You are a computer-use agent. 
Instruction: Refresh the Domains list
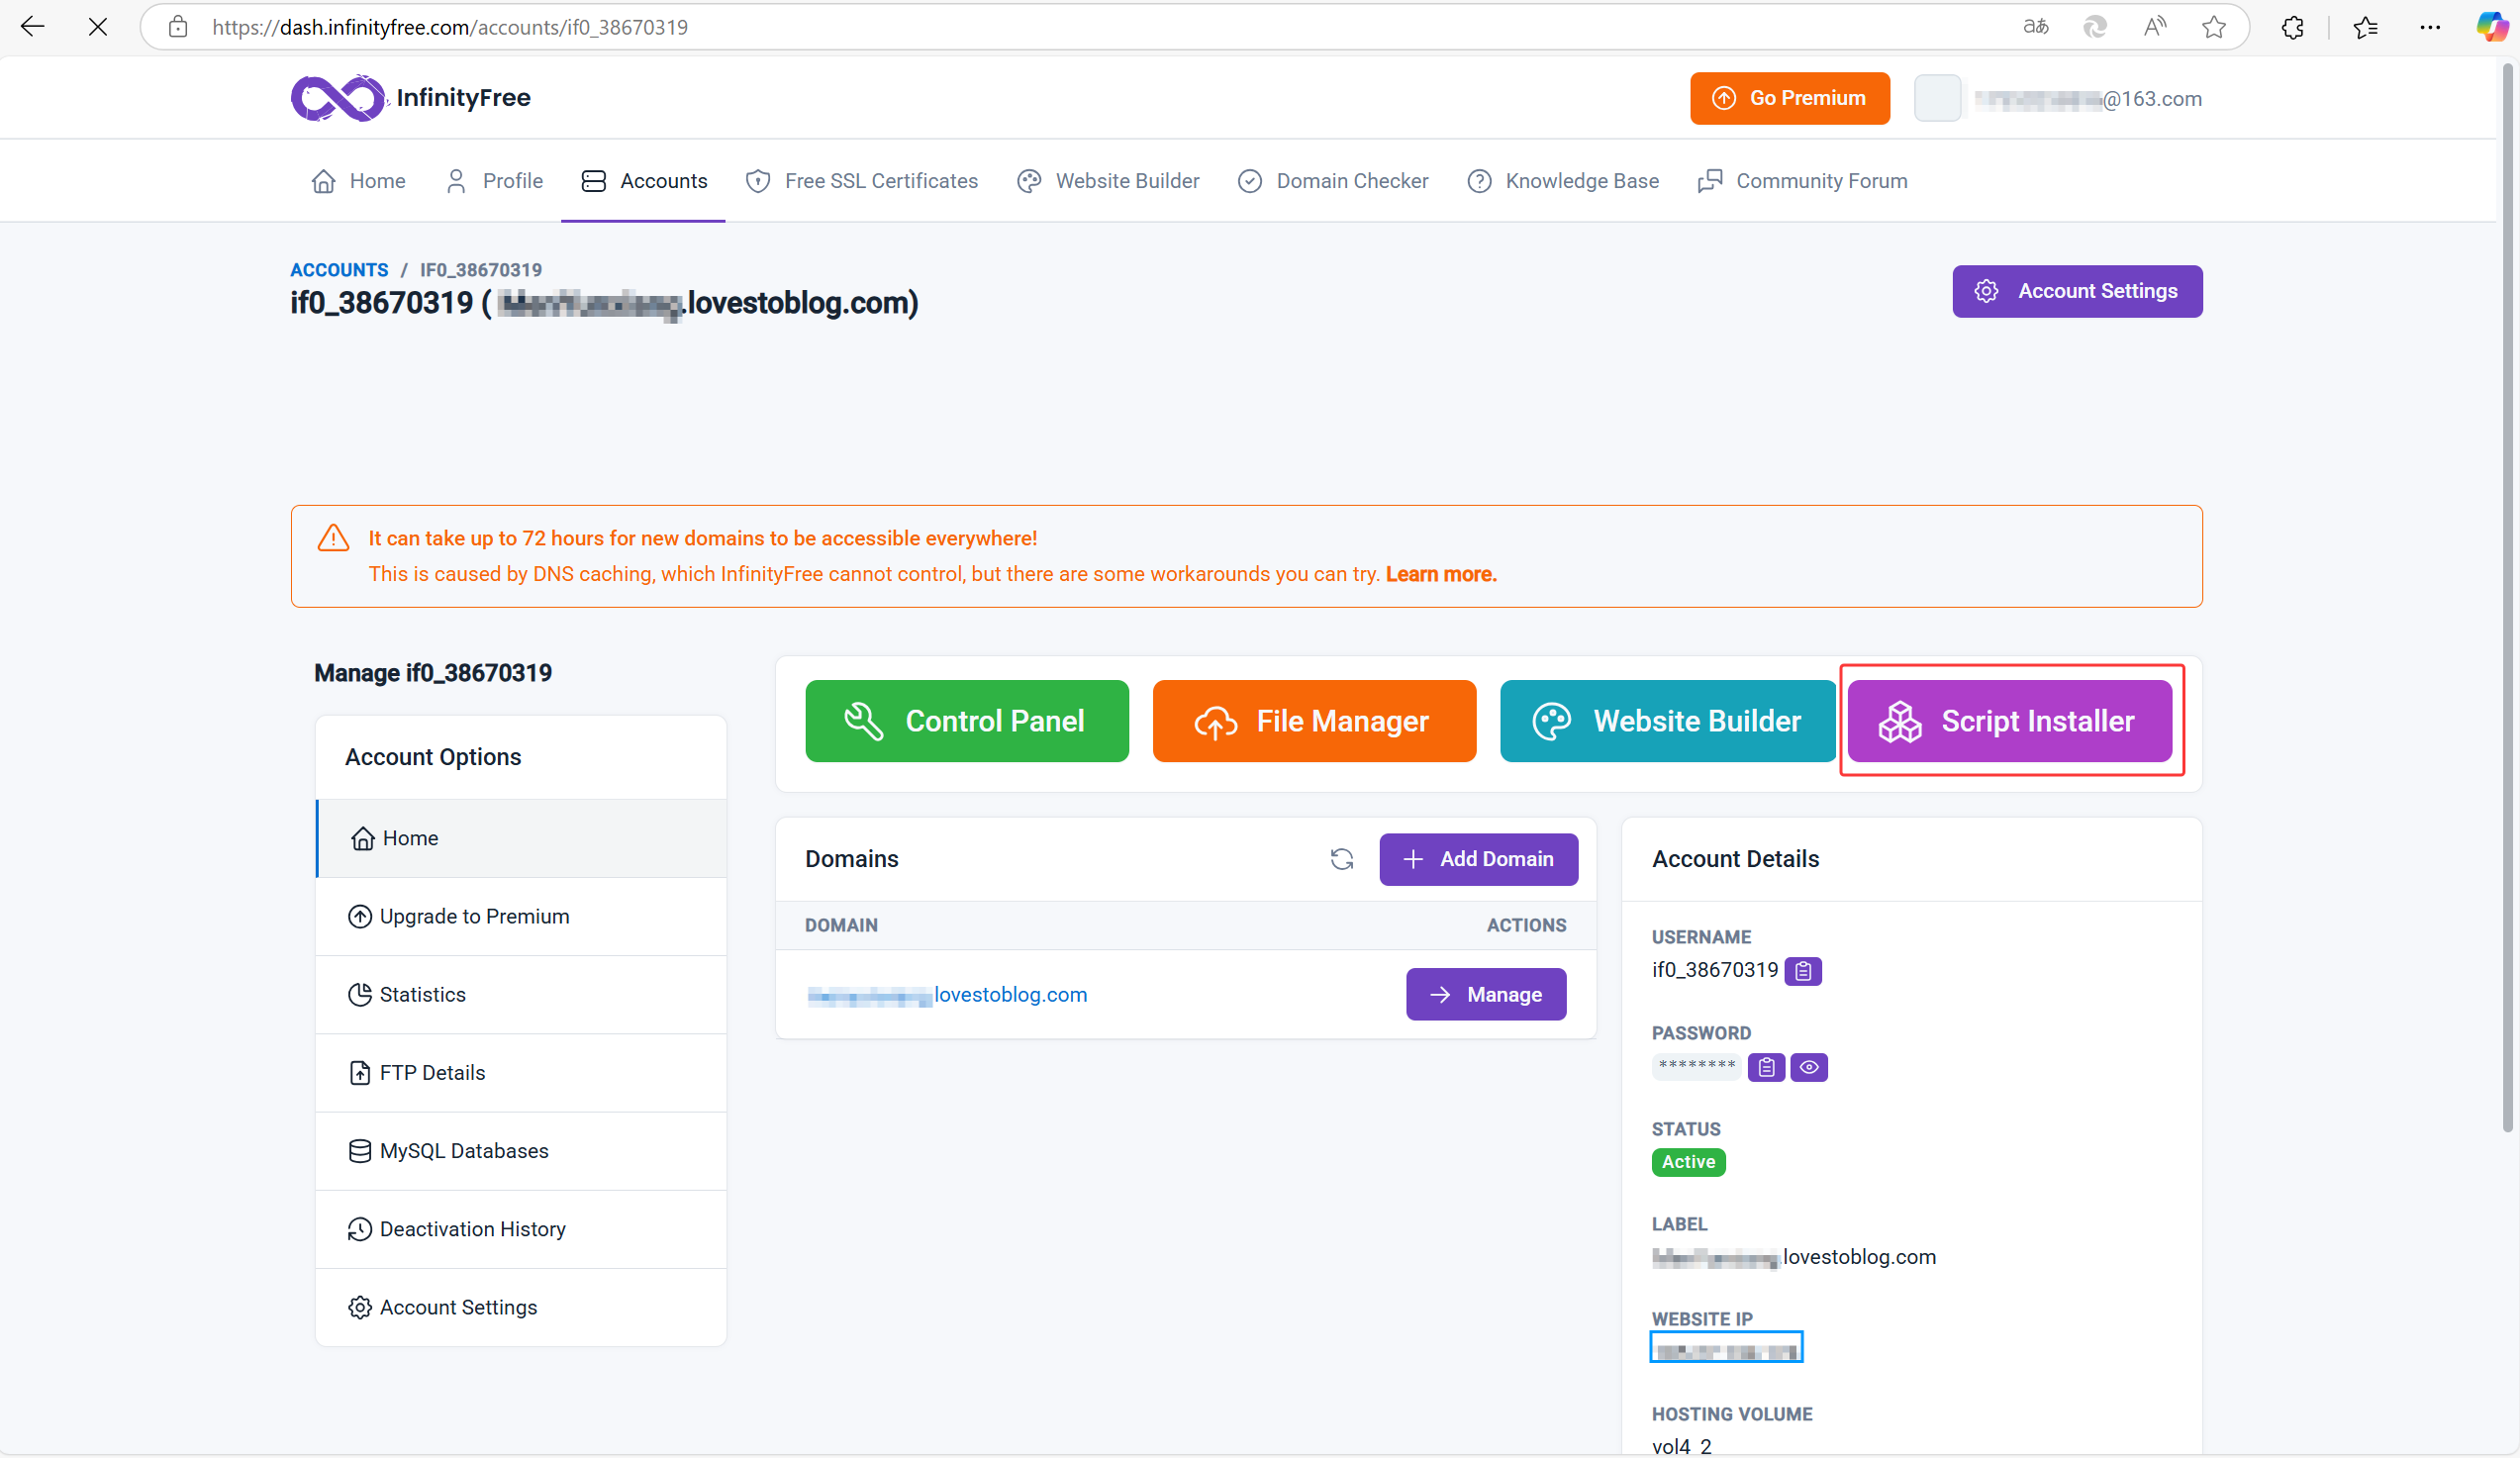coord(1341,859)
